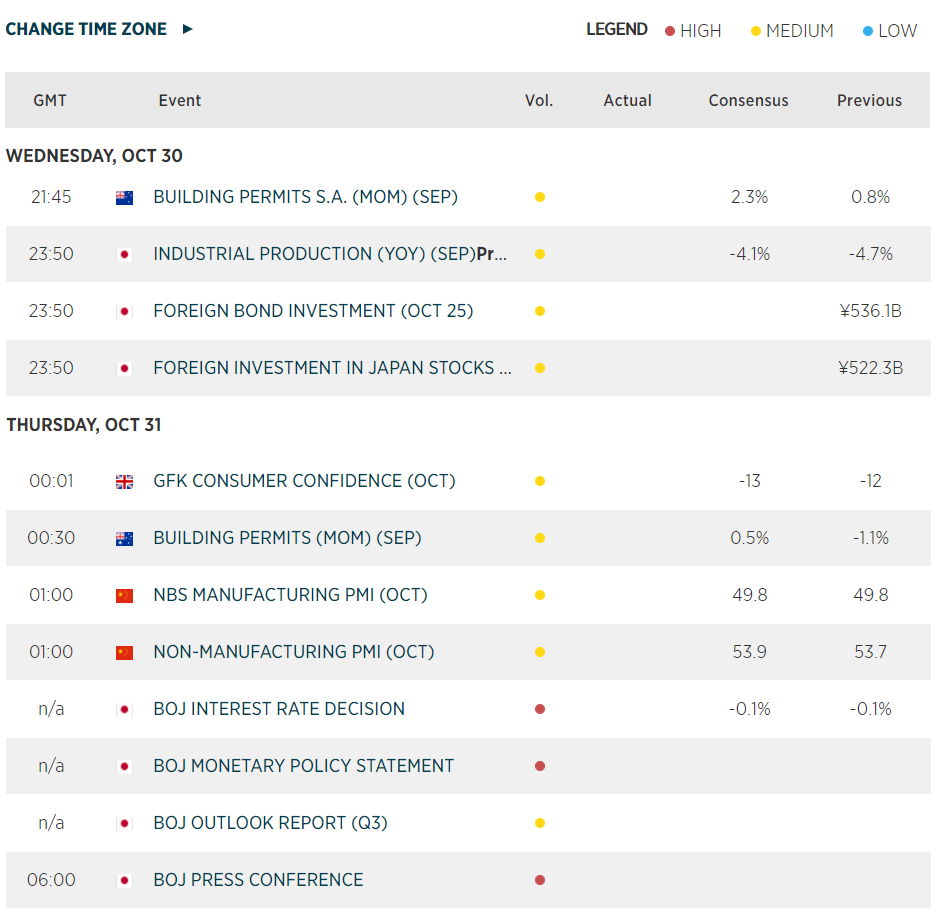936x913 pixels.
Task: Sort by the Consensus column header
Action: (x=748, y=100)
